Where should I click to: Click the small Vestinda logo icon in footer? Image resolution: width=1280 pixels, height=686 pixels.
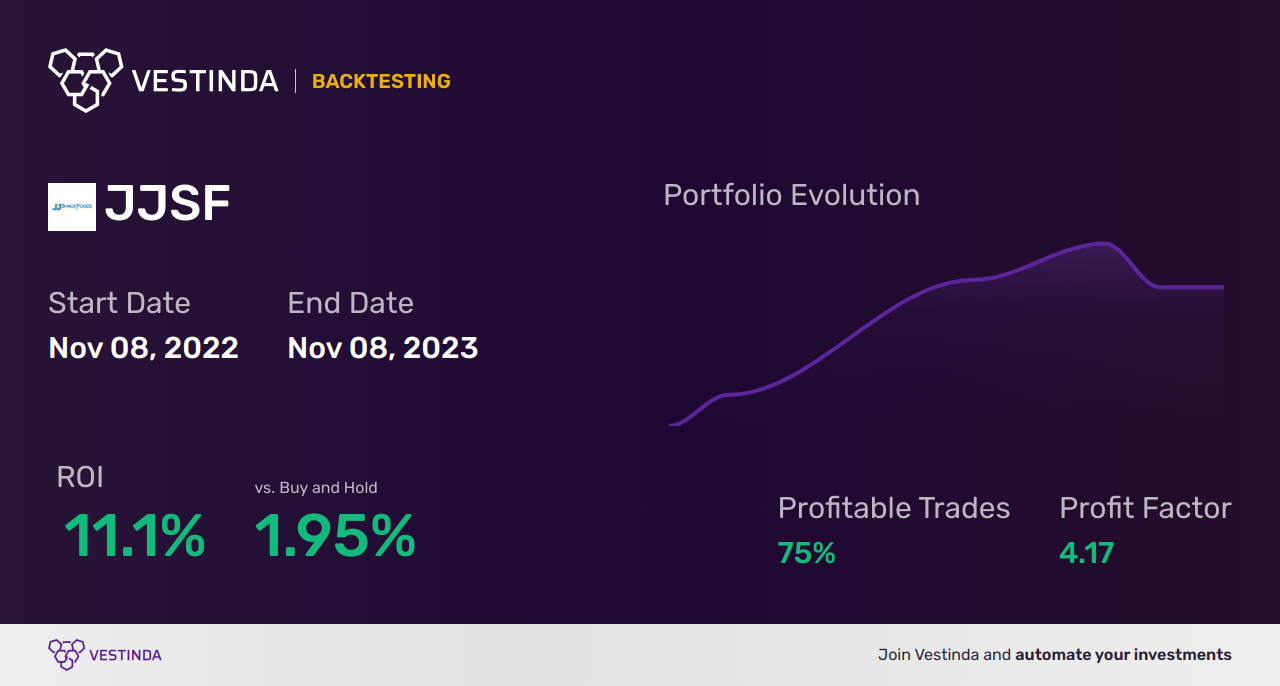[x=66, y=654]
